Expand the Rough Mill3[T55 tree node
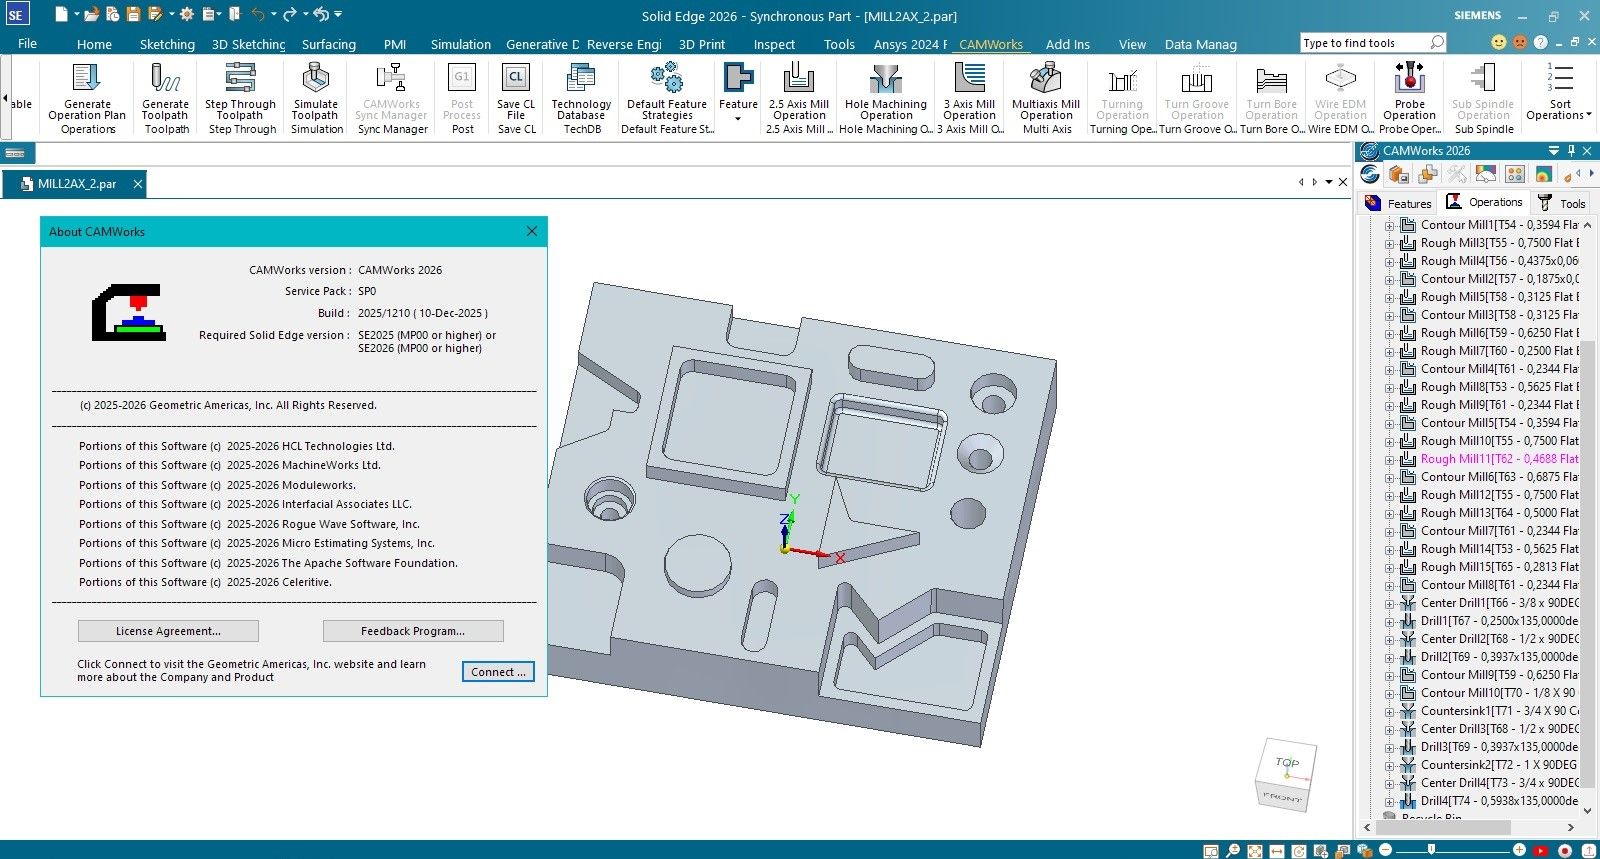 pyautogui.click(x=1389, y=244)
